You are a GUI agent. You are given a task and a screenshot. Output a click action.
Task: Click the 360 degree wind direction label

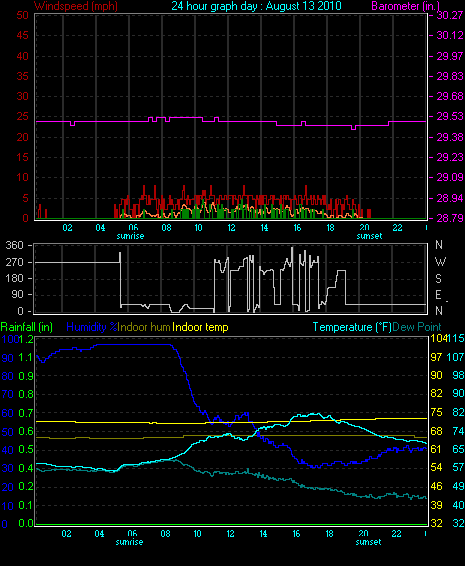pyautogui.click(x=14, y=245)
